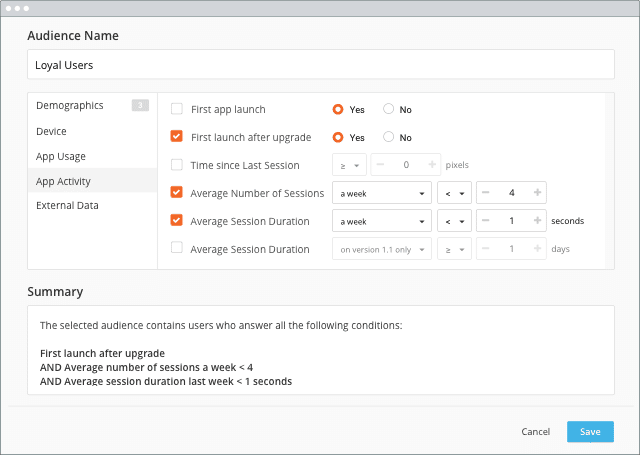Uncheck First launch after upgrade
Viewport: 640px width, 455px height.
pyautogui.click(x=176, y=136)
